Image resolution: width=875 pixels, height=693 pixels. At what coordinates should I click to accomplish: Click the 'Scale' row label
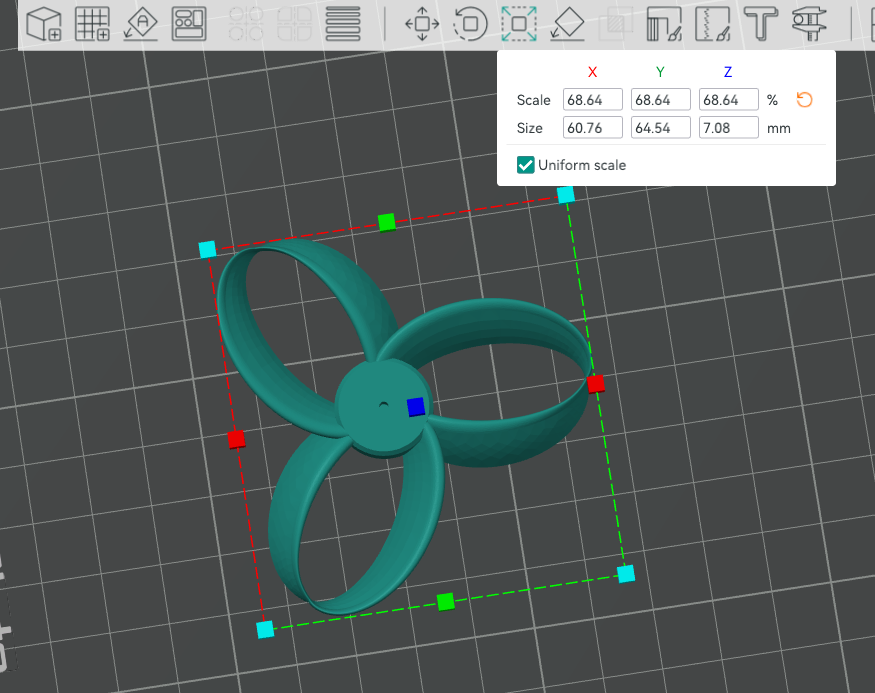[533, 100]
